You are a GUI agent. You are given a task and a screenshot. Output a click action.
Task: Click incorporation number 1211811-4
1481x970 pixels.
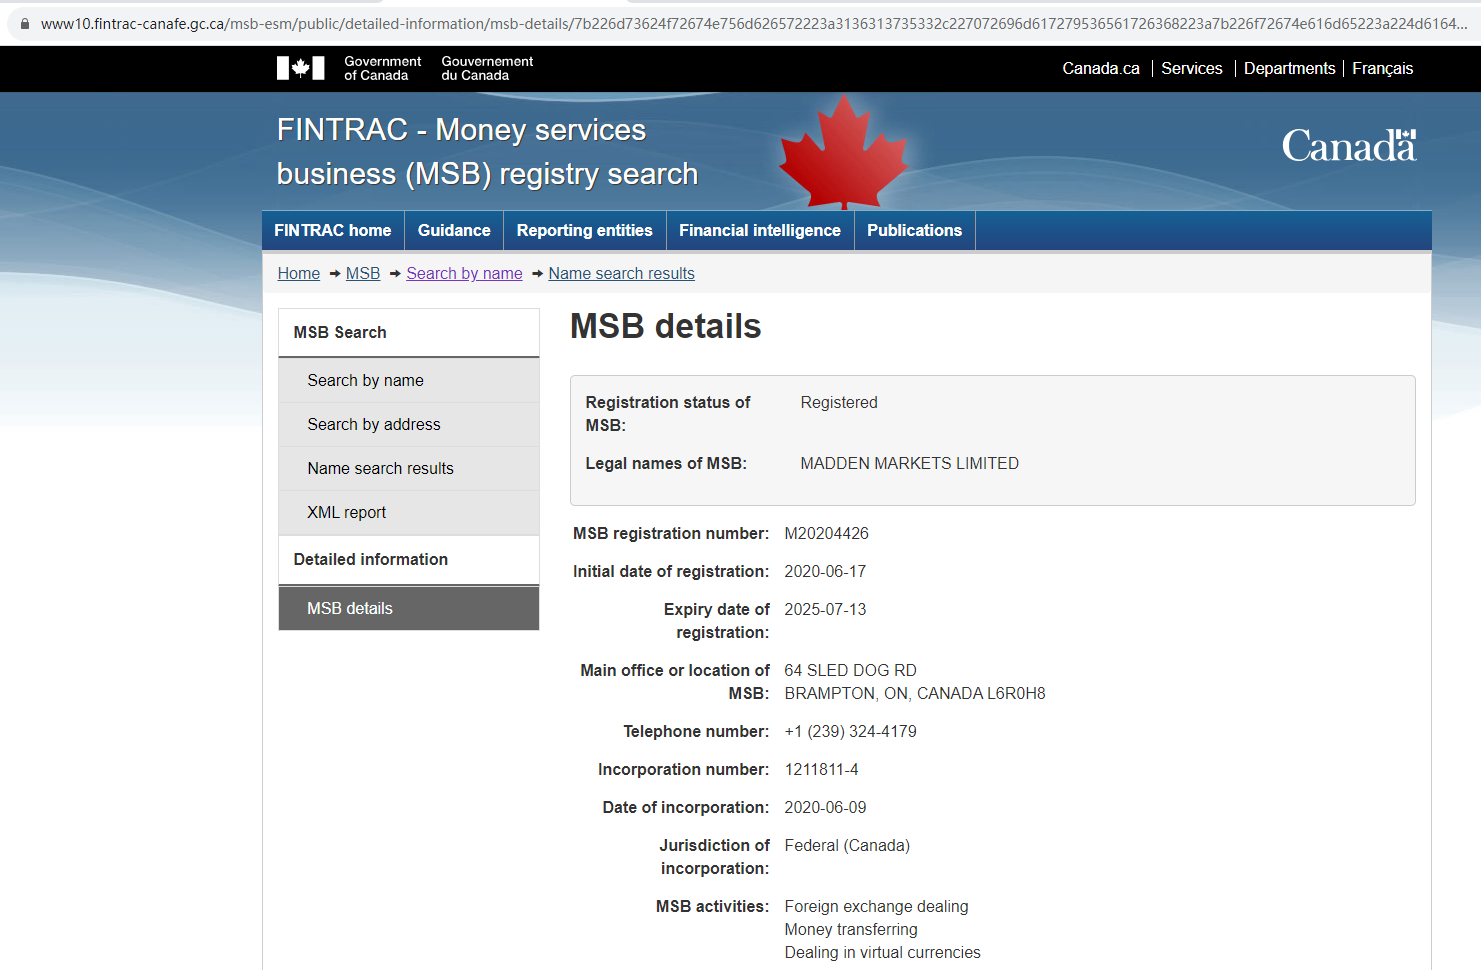pos(821,769)
